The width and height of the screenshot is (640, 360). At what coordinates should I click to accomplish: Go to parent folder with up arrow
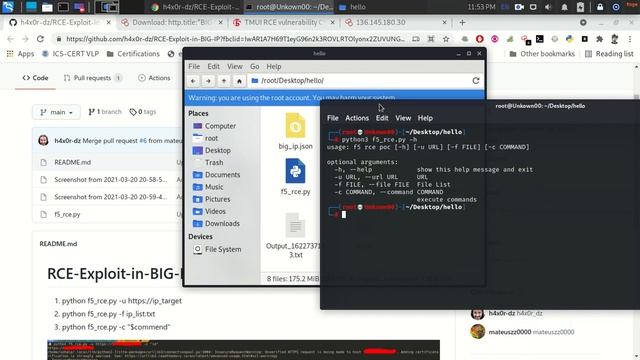point(224,81)
